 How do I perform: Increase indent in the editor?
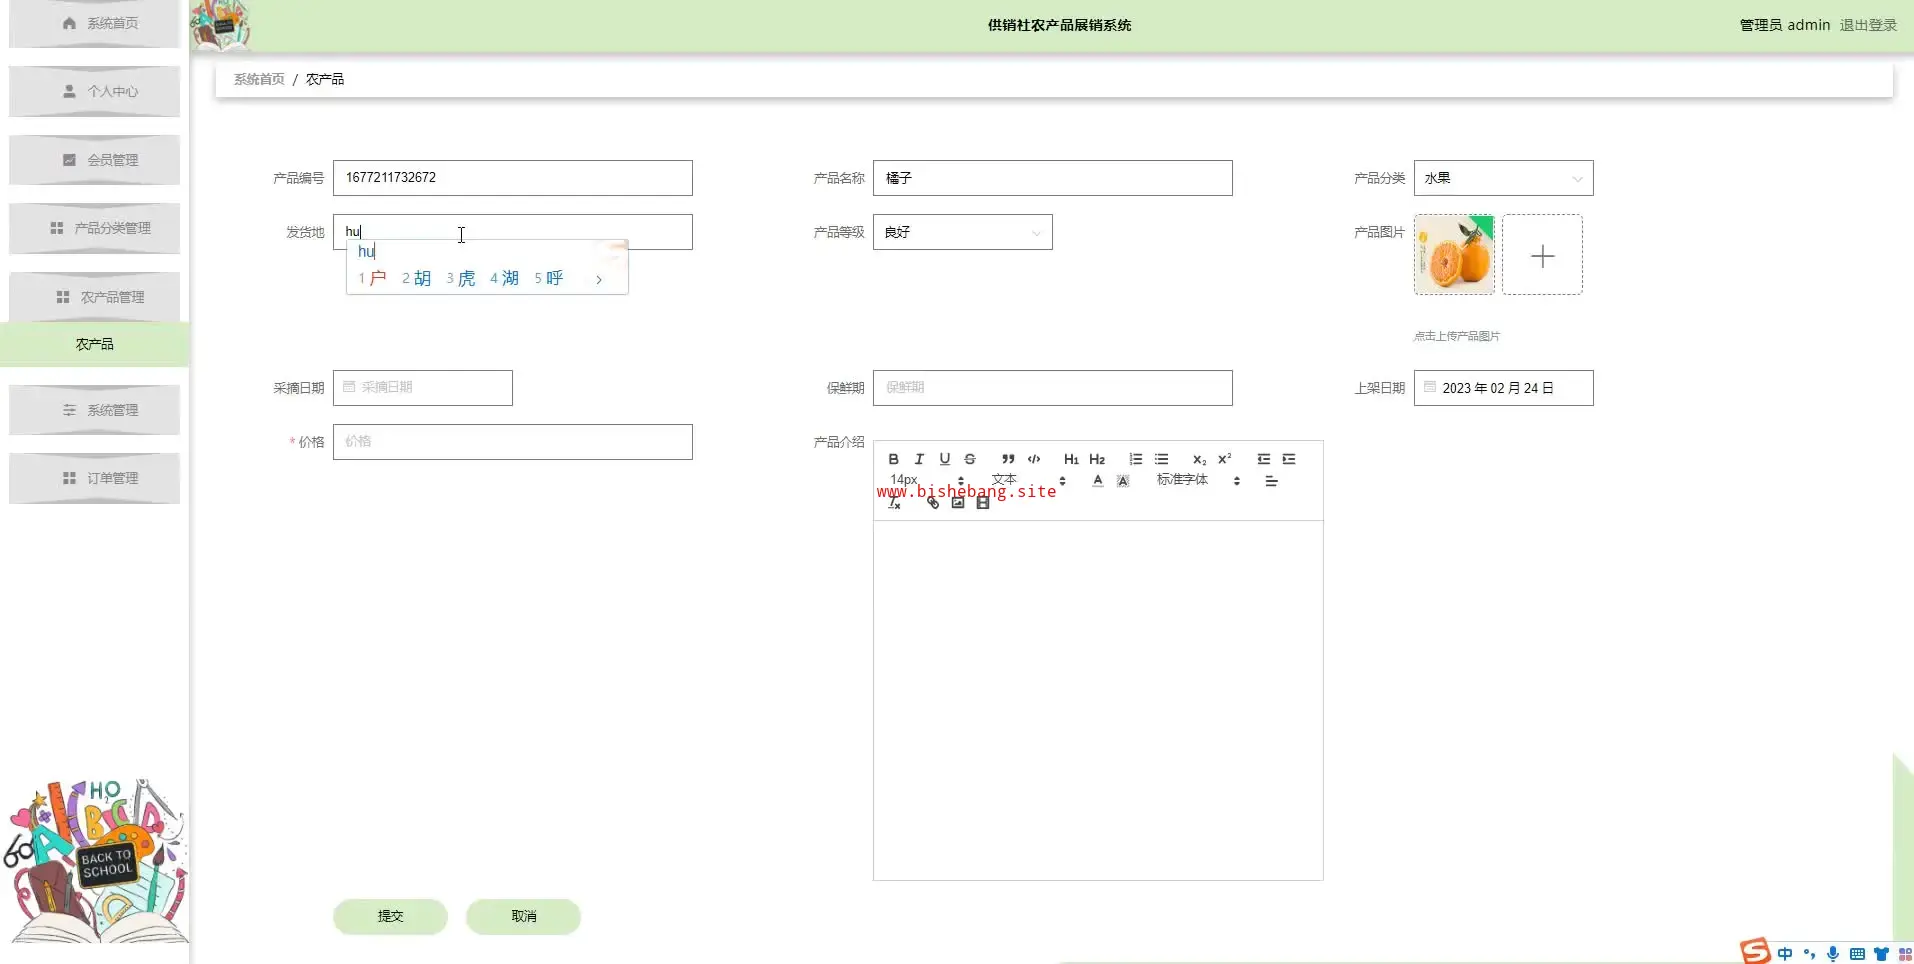tap(1289, 459)
